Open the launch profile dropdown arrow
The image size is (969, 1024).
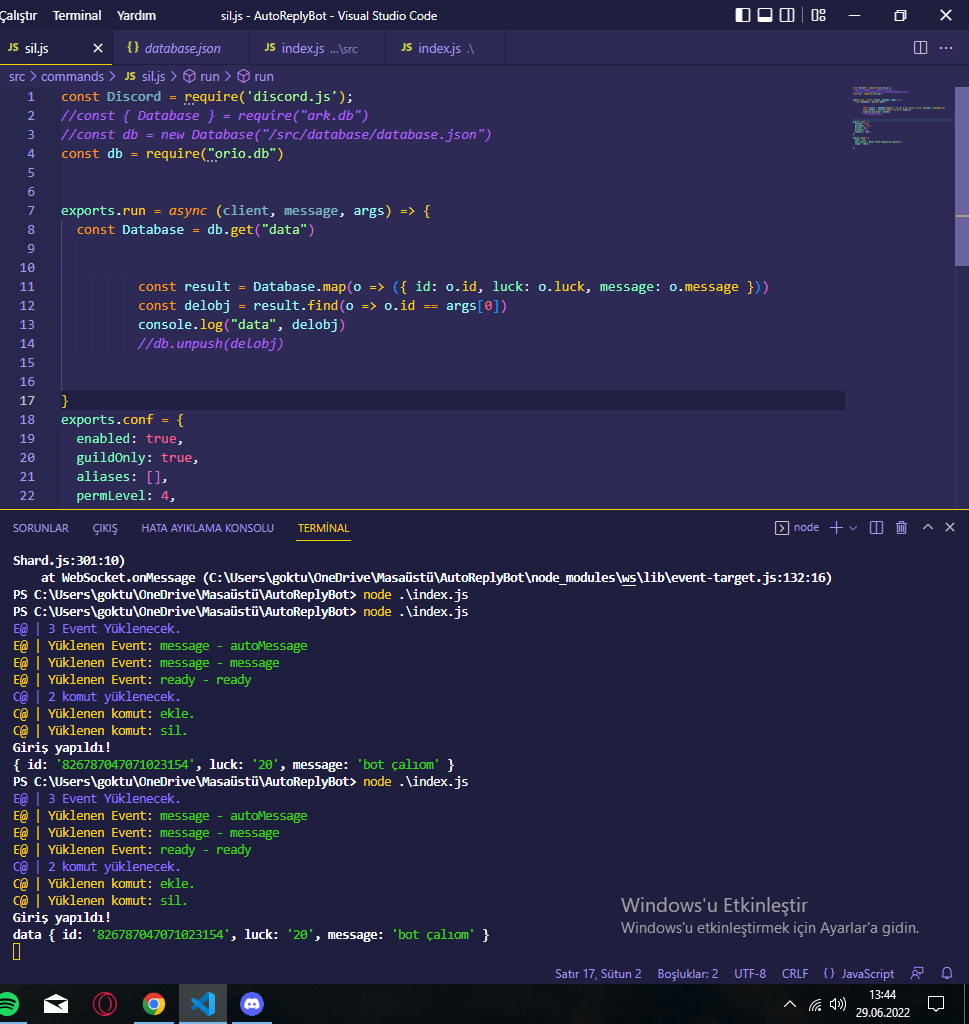pos(853,528)
